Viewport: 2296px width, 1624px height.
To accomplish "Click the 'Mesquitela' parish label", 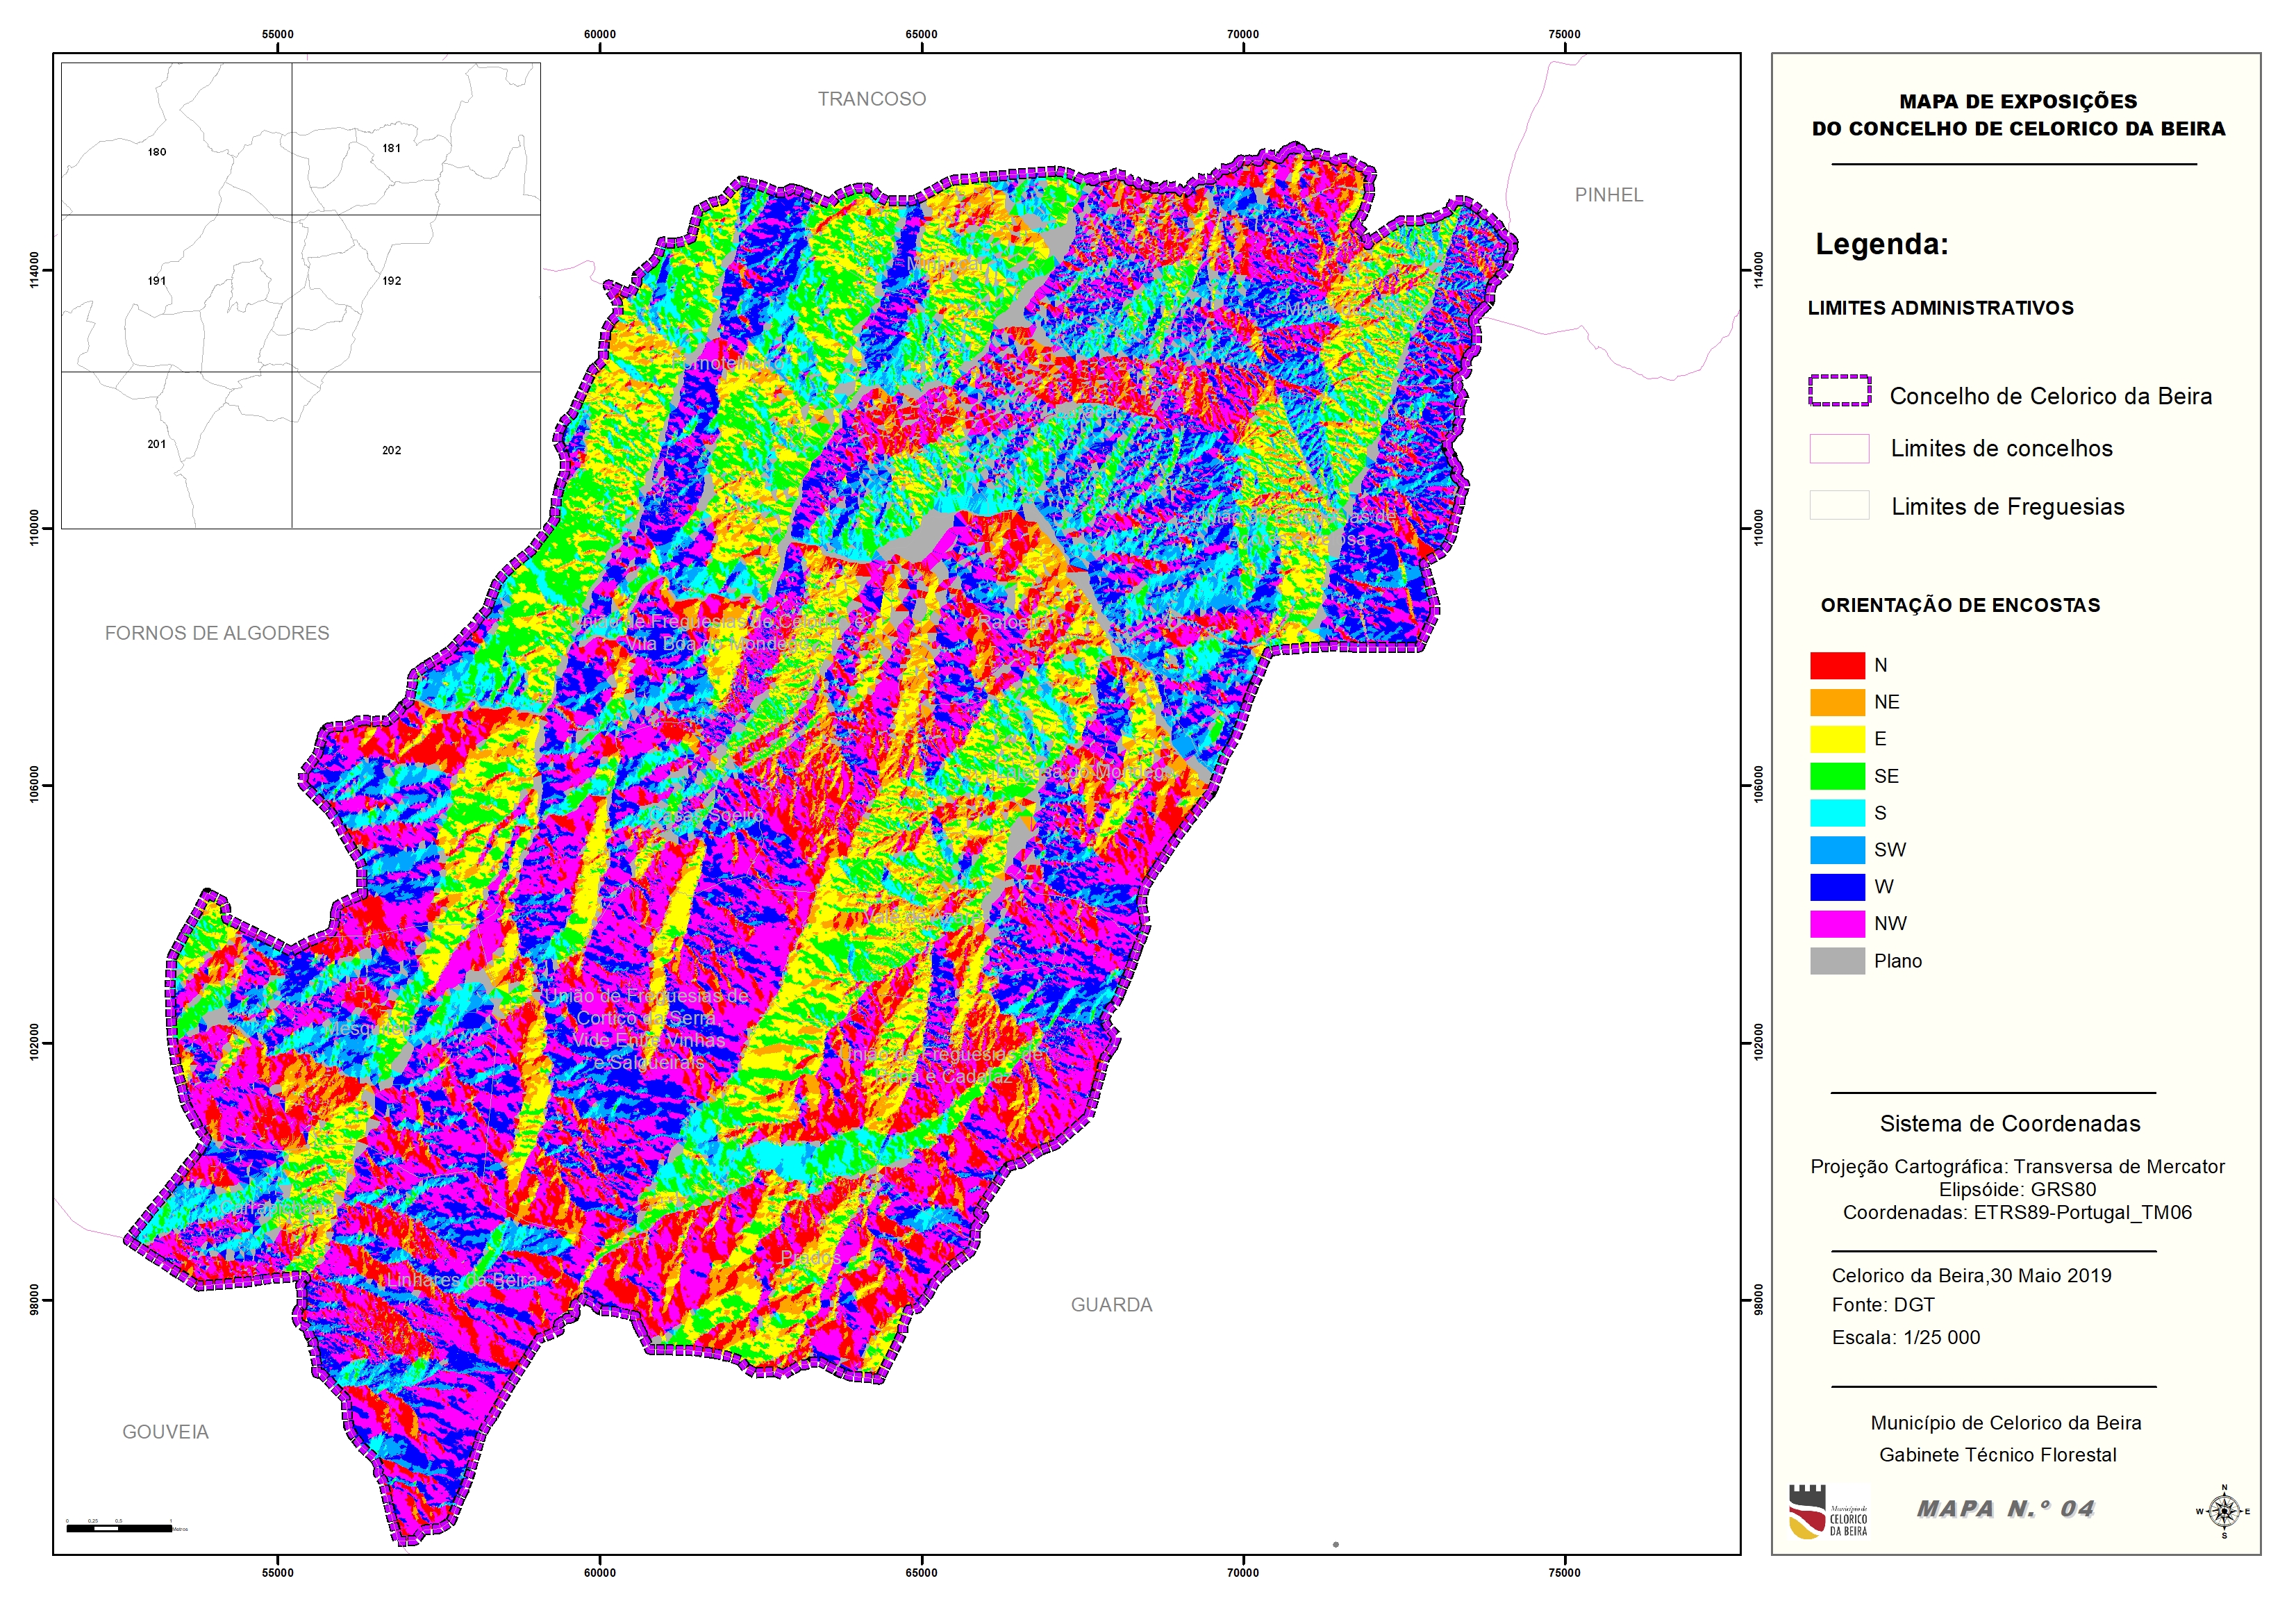I will 369,1029.
